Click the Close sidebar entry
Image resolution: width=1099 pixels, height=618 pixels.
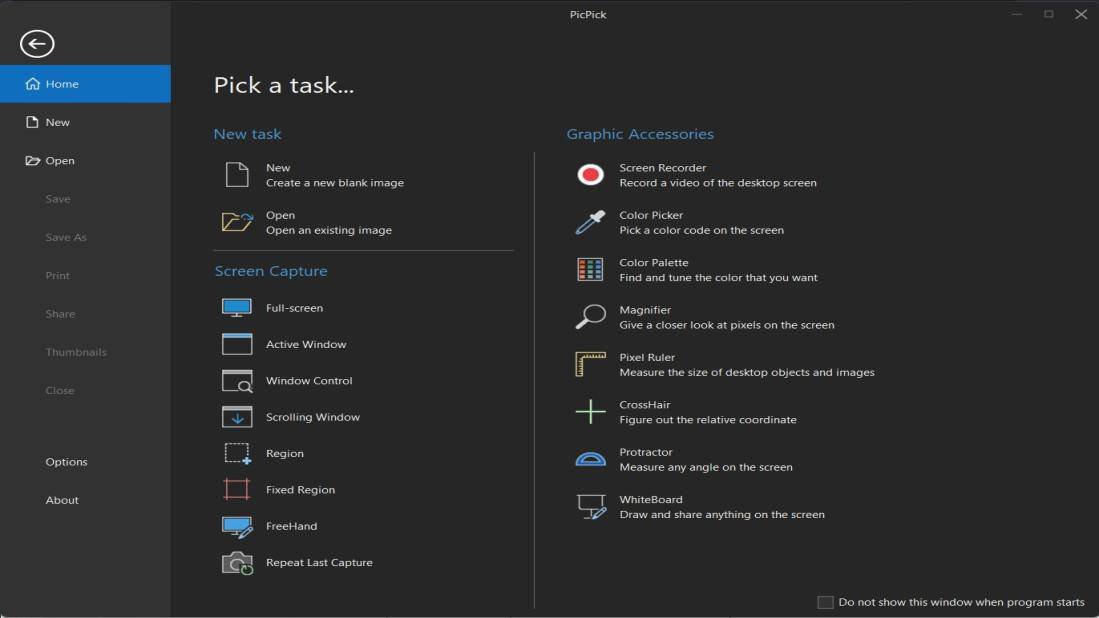[x=60, y=390]
